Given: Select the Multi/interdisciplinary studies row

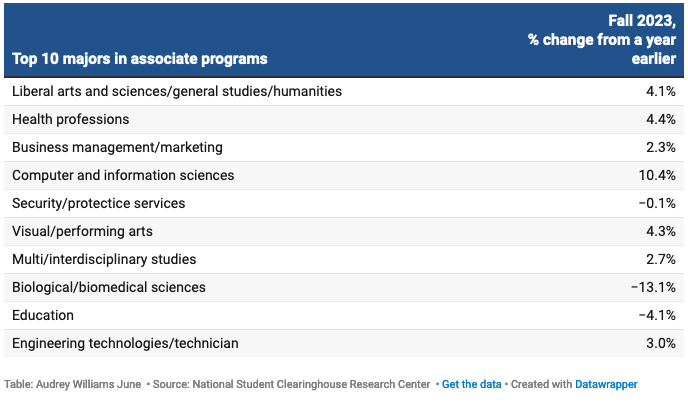Looking at the screenshot, I should [104, 259].
